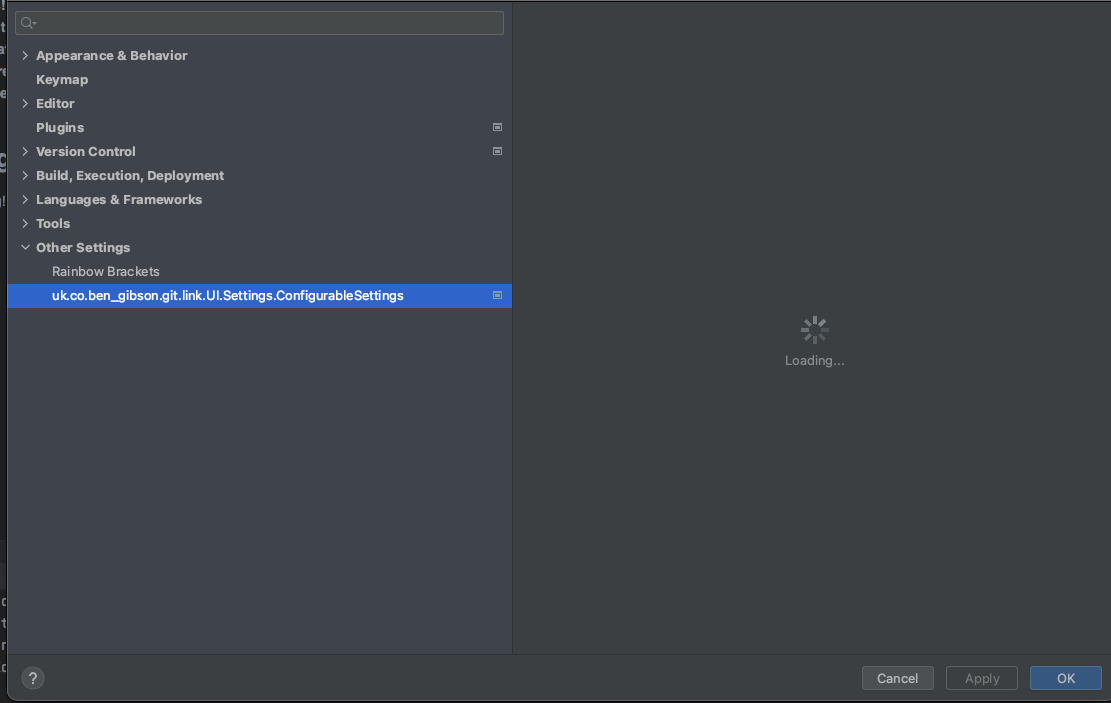Click the icon beside the Plugins entry
The image size is (1111, 703).
497,127
